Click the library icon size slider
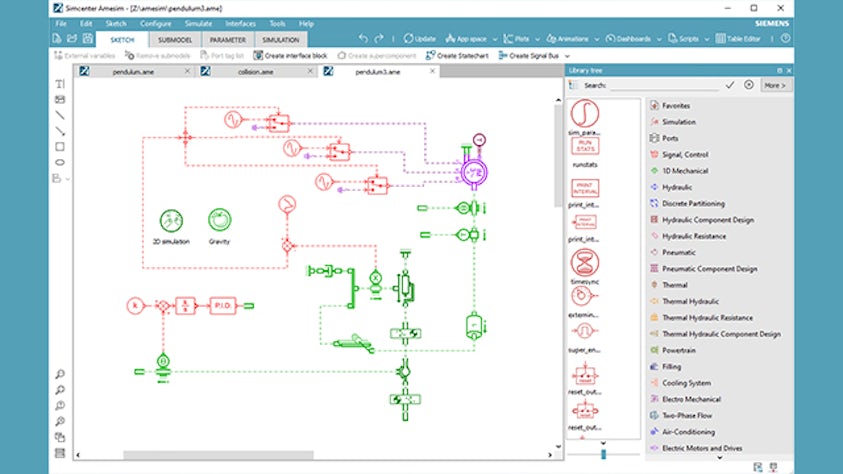843x474 pixels. (x=603, y=454)
